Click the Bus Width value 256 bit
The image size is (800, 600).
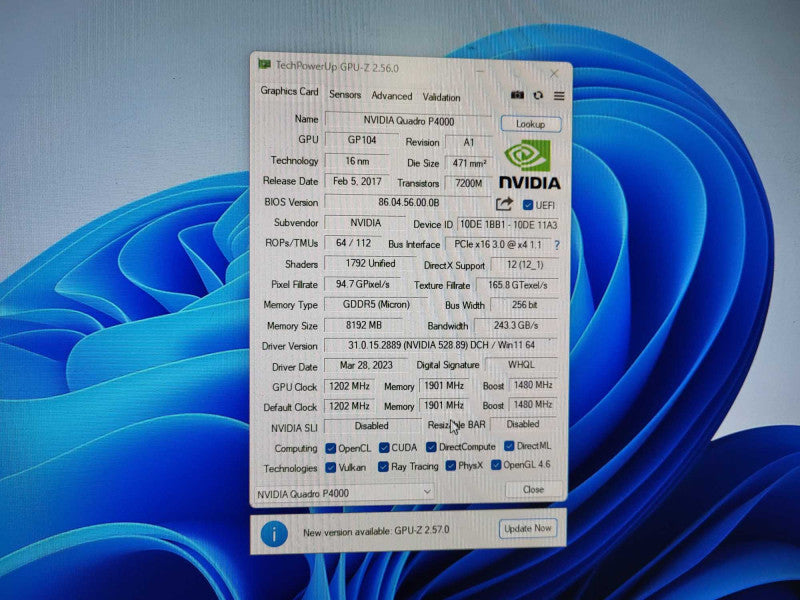pyautogui.click(x=524, y=305)
